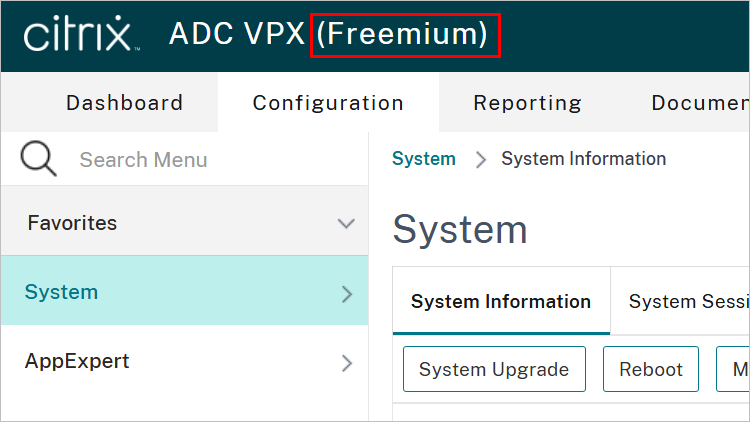This screenshot has height=422, width=750.
Task: Expand AppExpert using its chevron arrow
Action: (347, 362)
